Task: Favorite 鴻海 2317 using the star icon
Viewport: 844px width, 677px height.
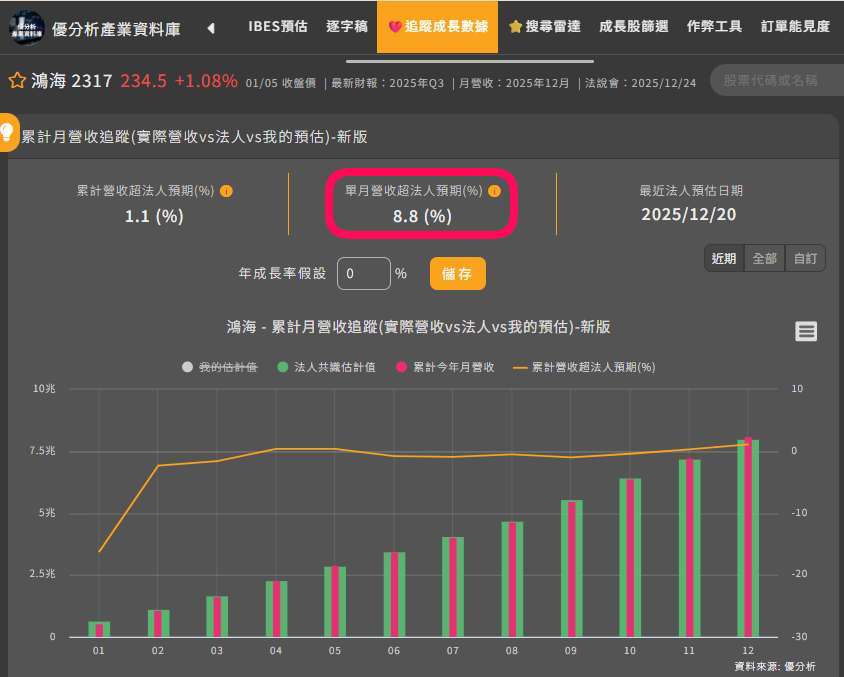Action: point(16,79)
